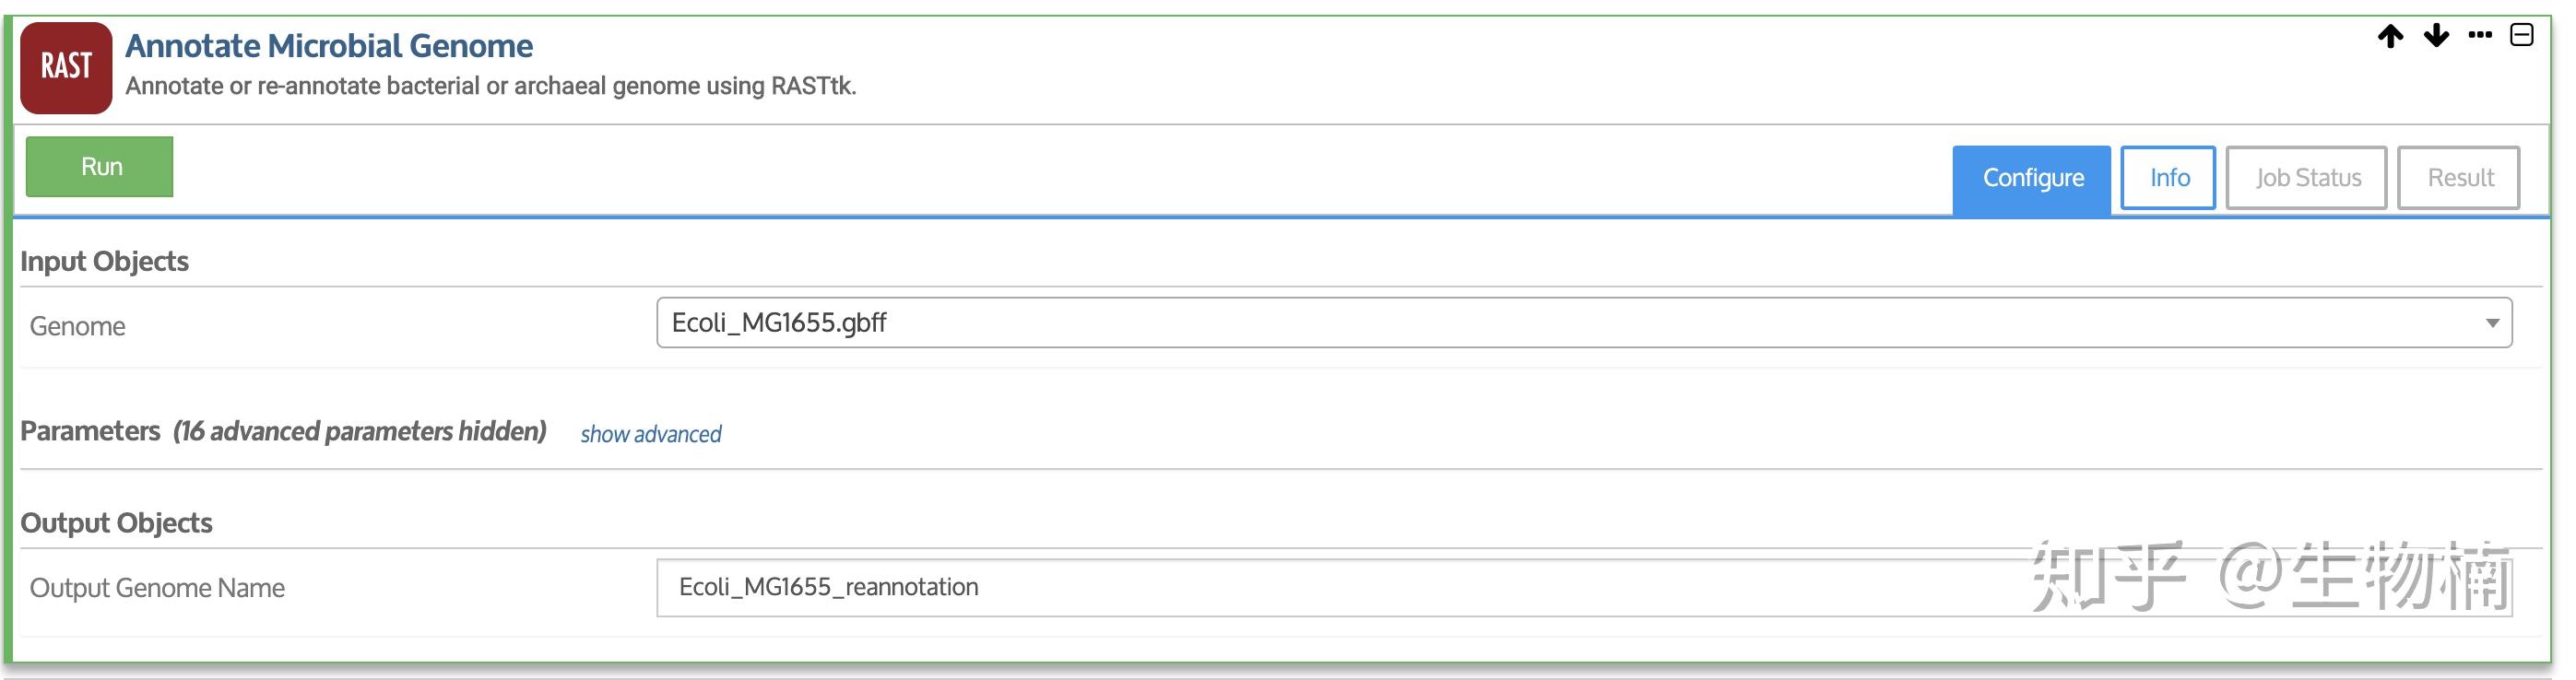Switch to the Configure tab
2576x680 pixels.
(2032, 178)
